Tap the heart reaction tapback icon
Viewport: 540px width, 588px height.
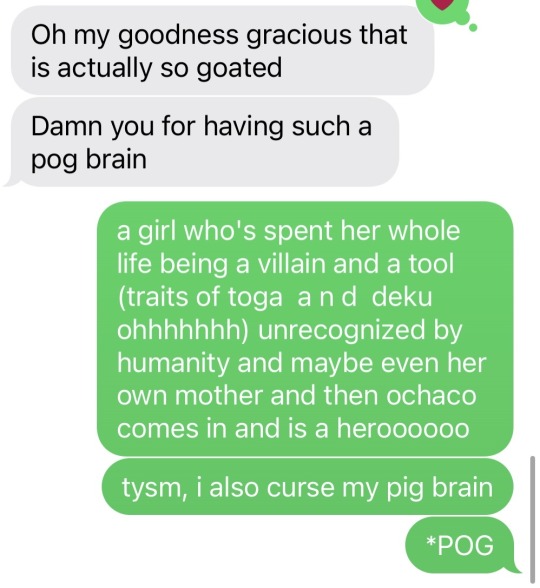point(443,4)
